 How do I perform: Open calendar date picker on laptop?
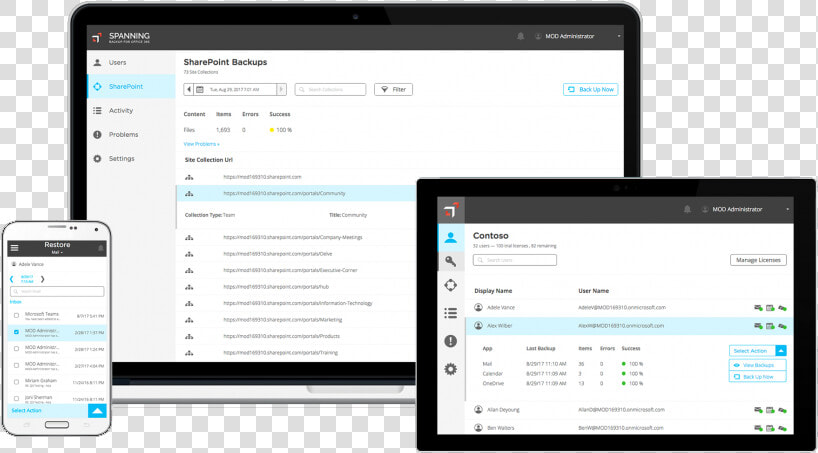pyautogui.click(x=200, y=90)
